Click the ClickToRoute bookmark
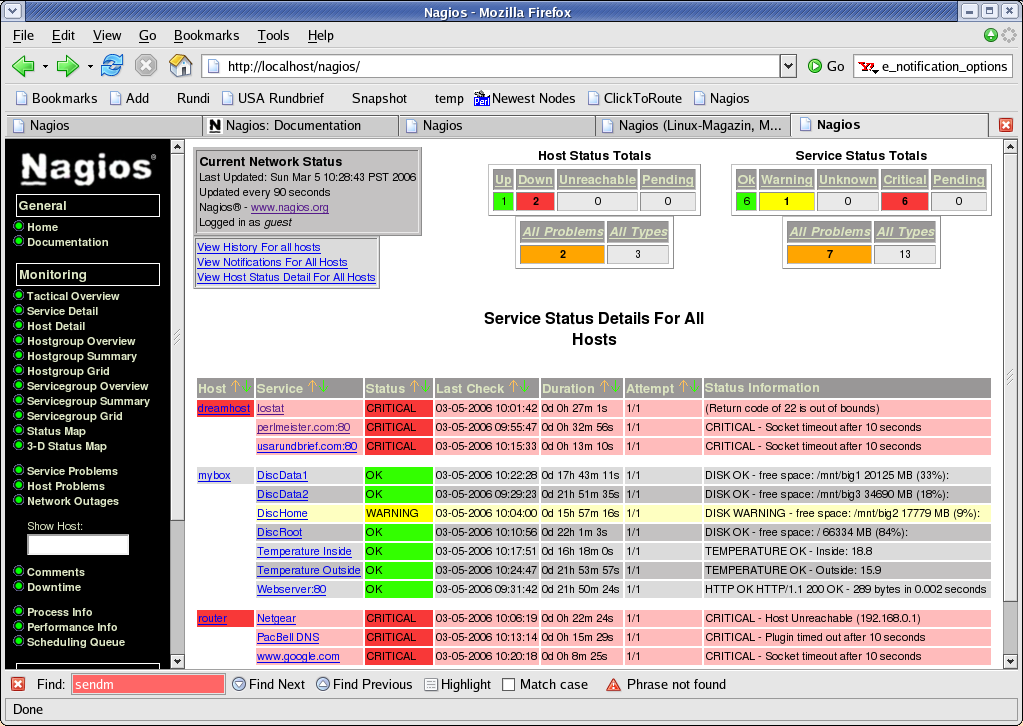 tap(635, 98)
